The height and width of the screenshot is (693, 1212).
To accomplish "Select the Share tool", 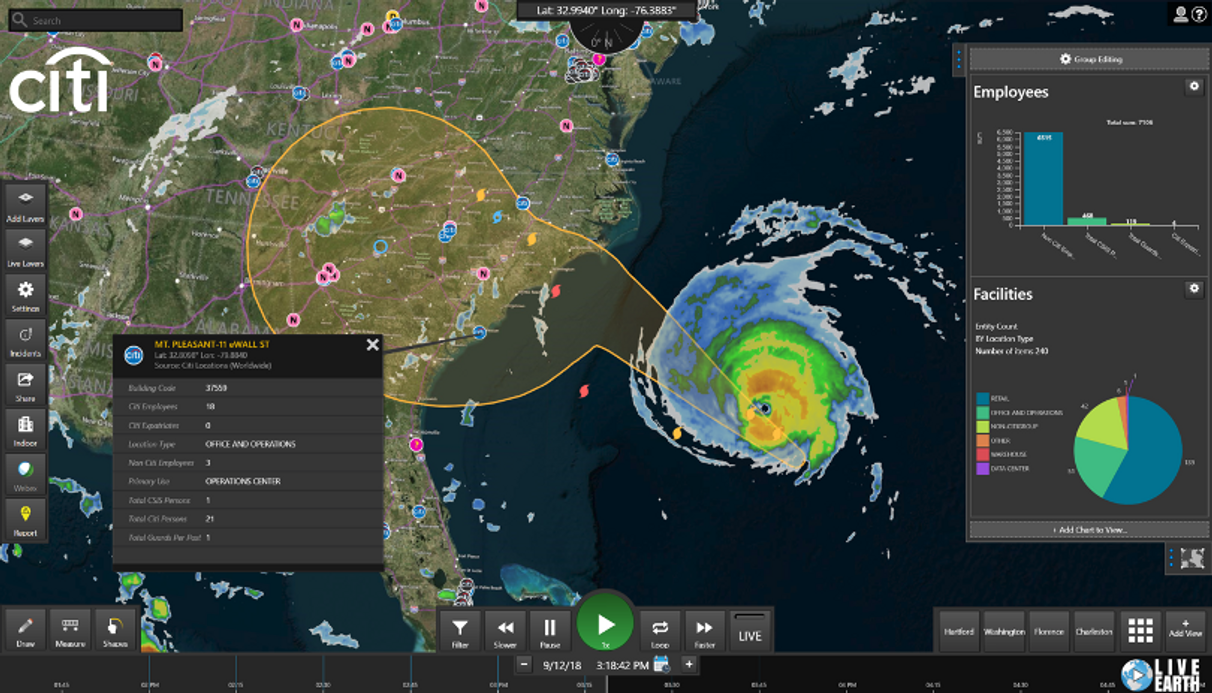I will click(24, 384).
